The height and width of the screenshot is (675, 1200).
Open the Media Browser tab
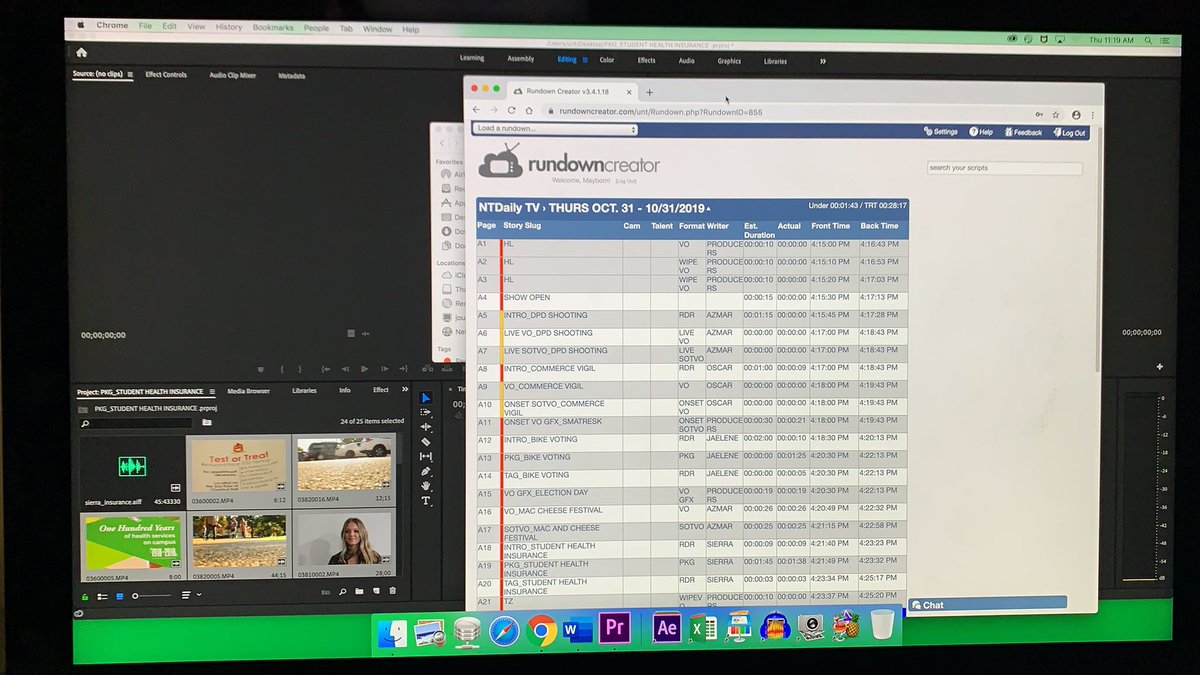point(248,391)
